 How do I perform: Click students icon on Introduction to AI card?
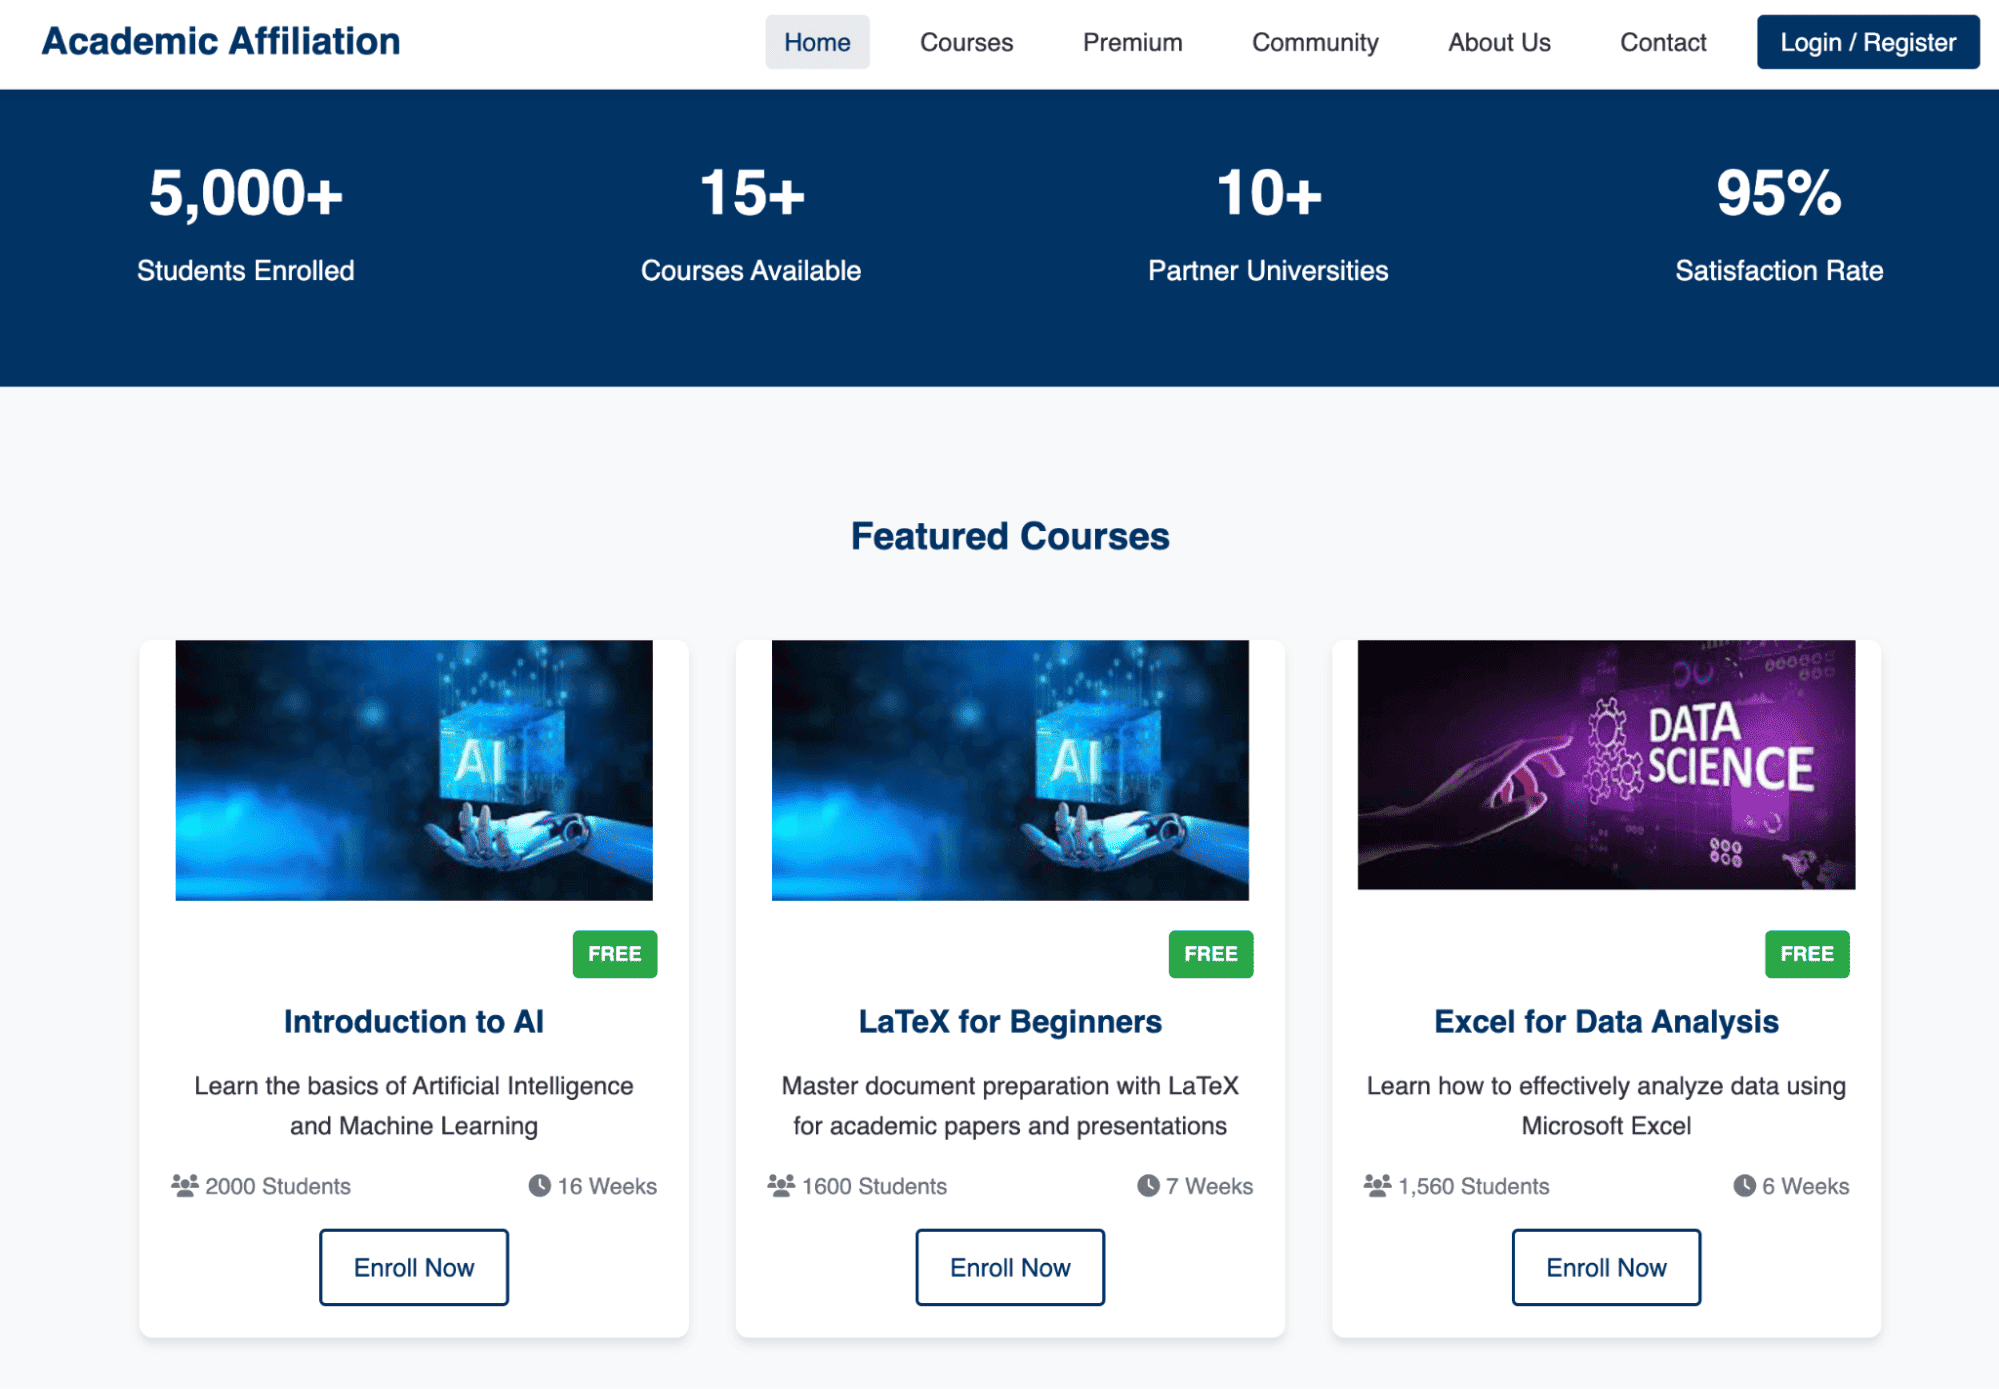(x=184, y=1185)
